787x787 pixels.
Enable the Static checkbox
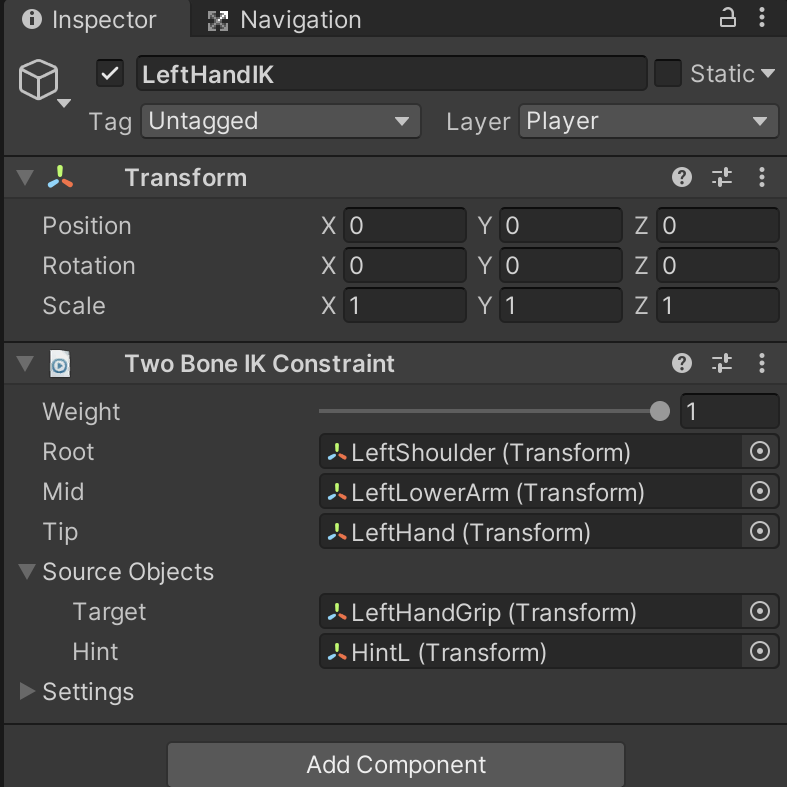[x=667, y=73]
